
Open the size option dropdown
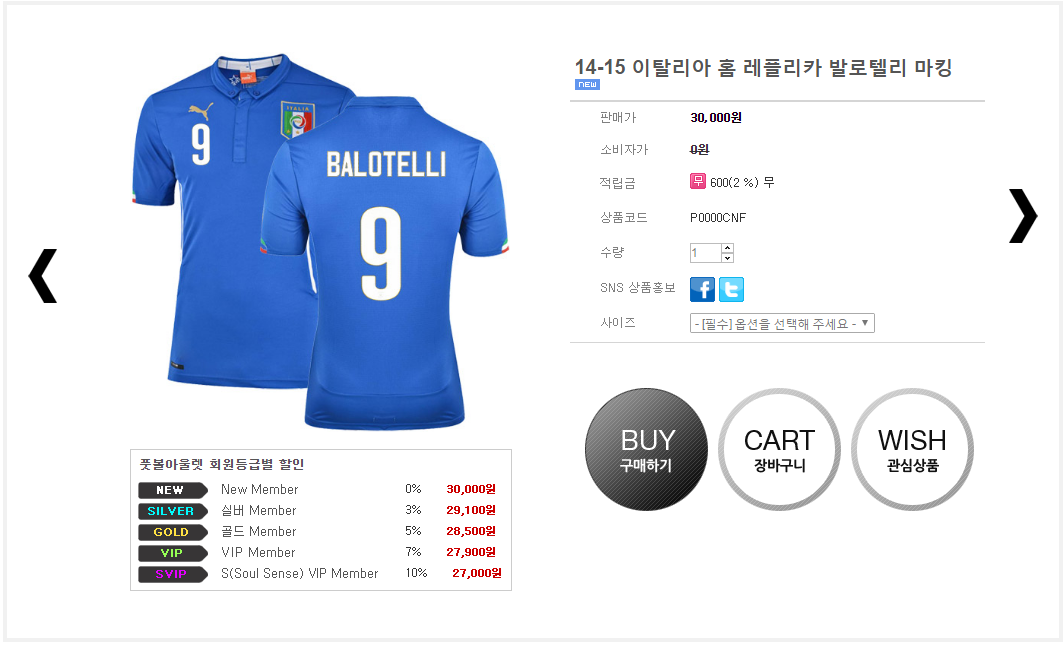782,323
